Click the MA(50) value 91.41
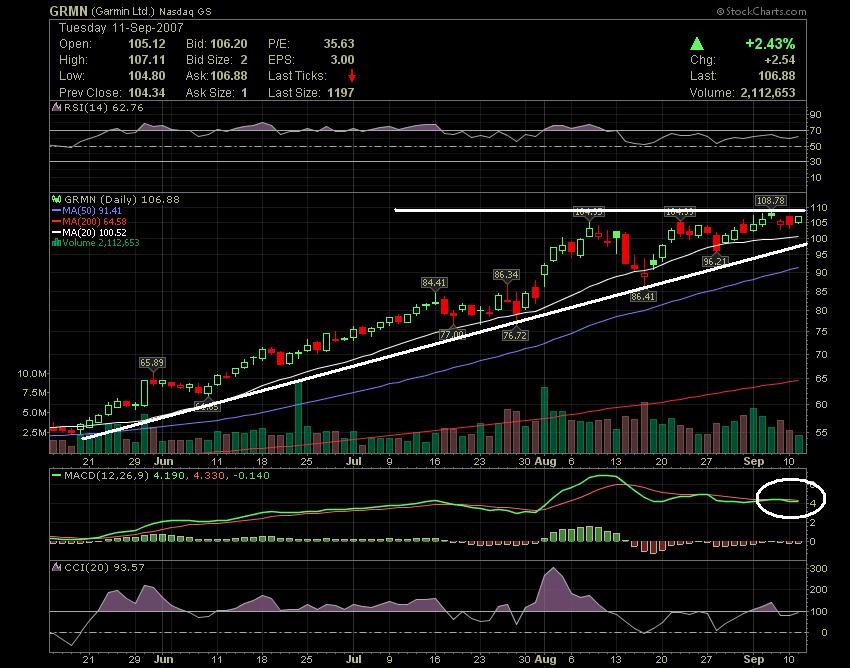850x668 pixels. click(x=110, y=210)
